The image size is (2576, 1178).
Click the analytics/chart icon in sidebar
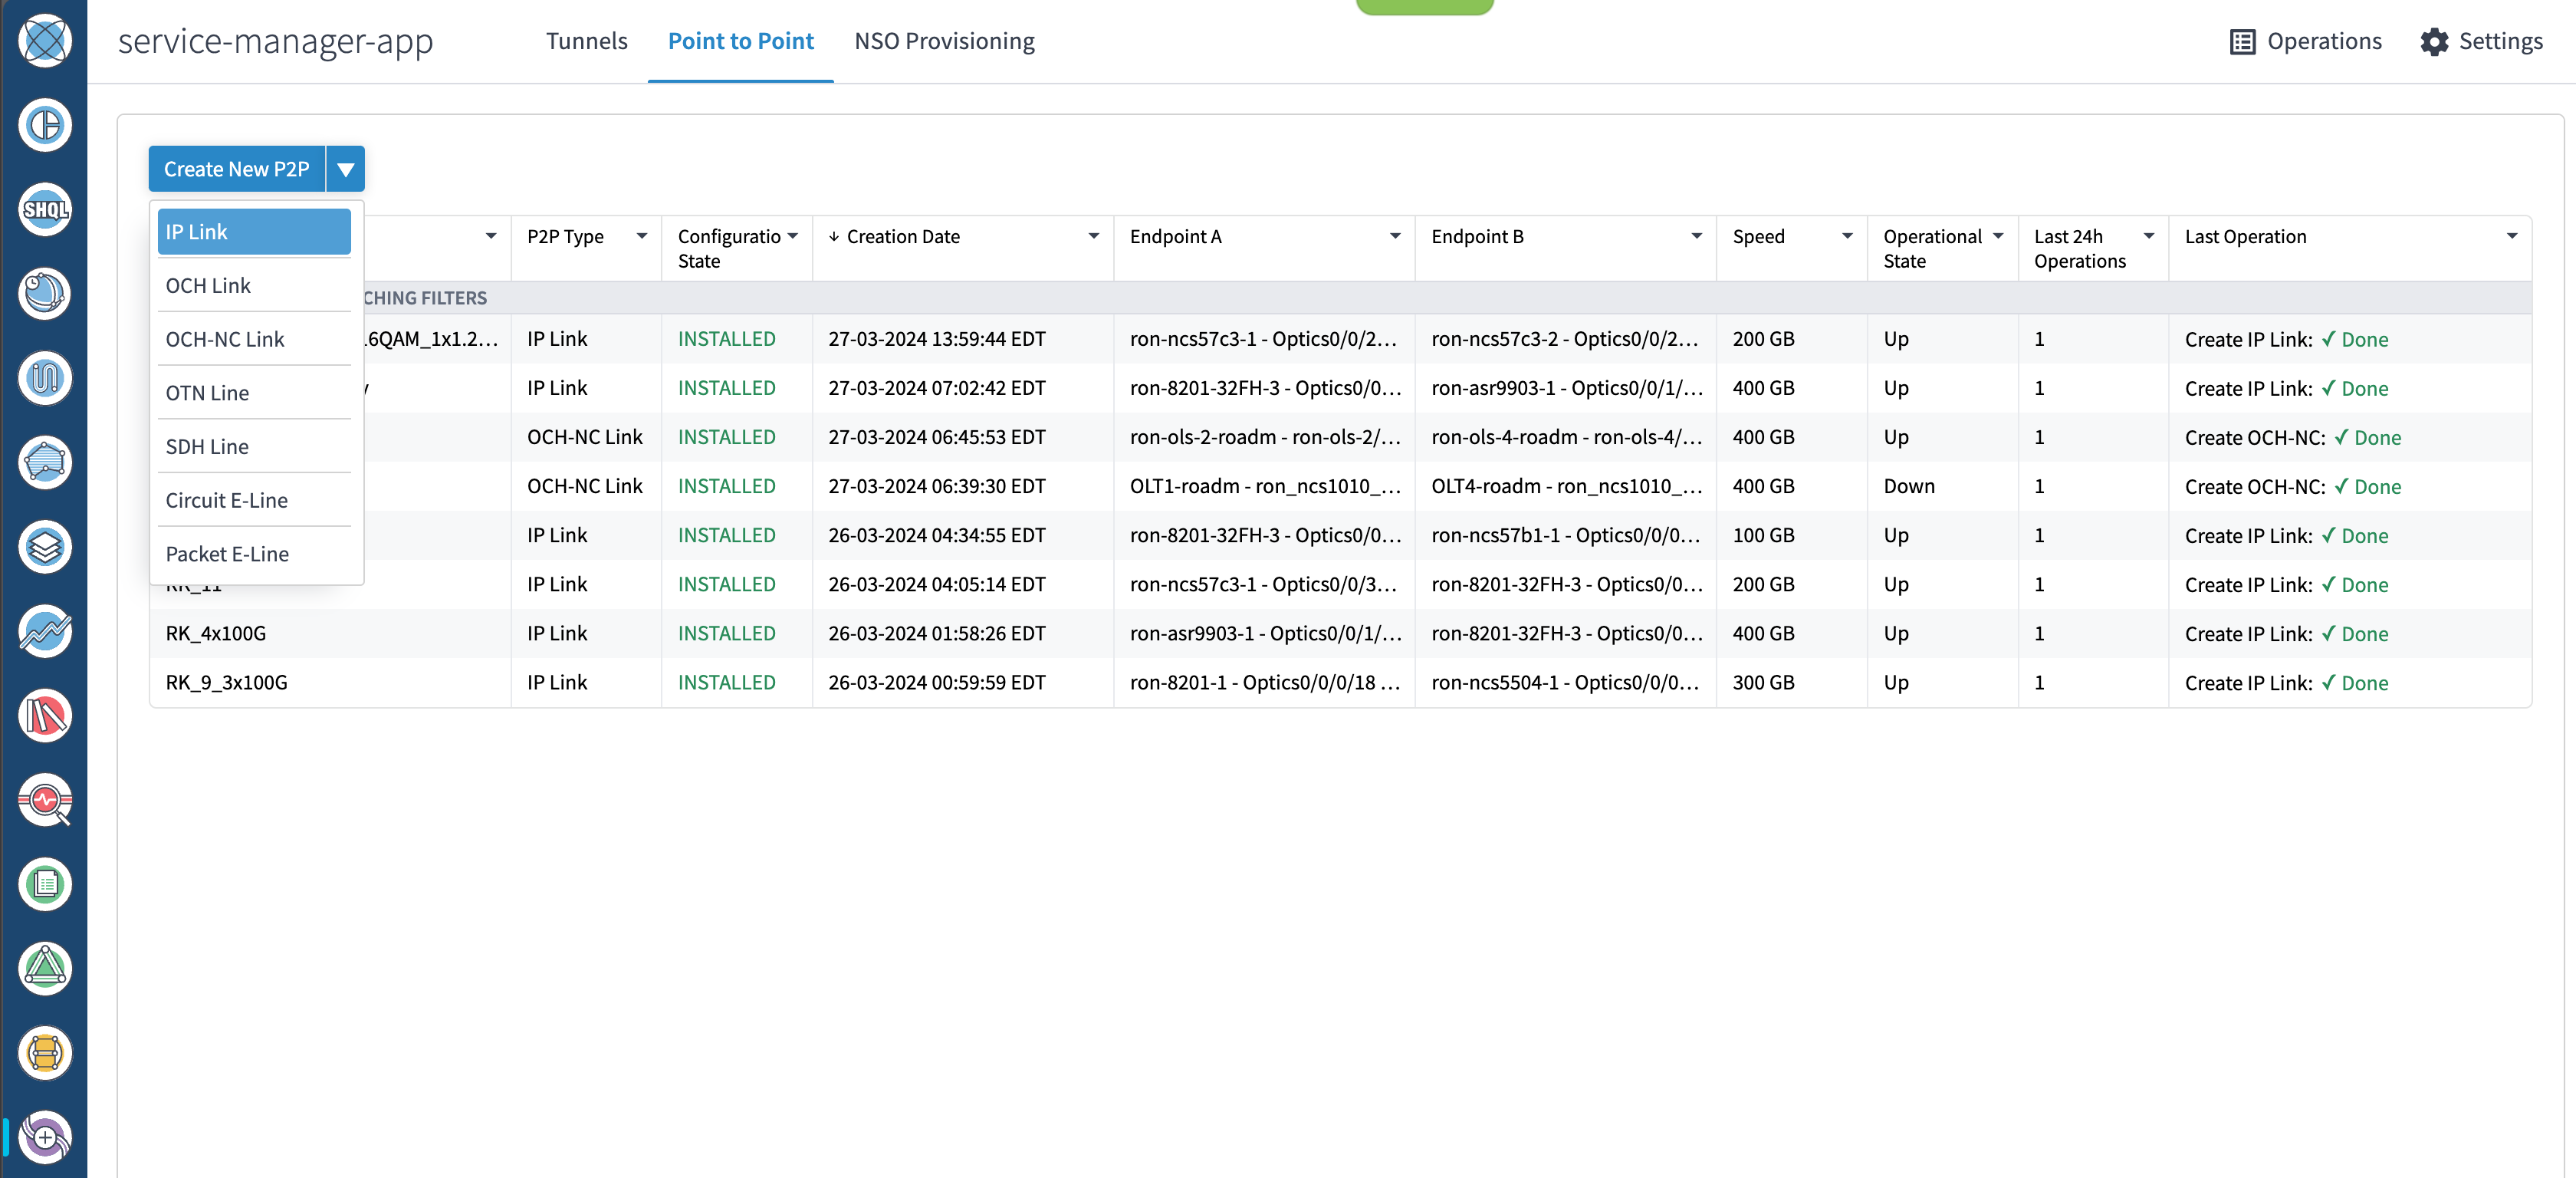point(44,629)
